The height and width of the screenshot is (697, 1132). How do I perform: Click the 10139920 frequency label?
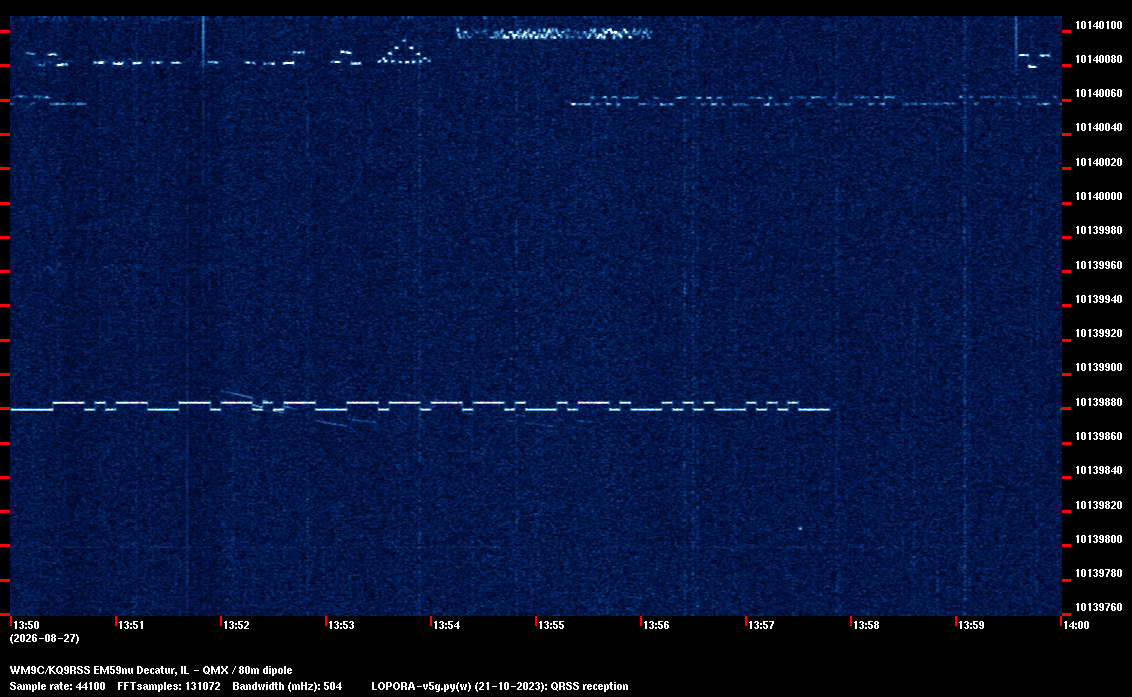[x=1099, y=334]
